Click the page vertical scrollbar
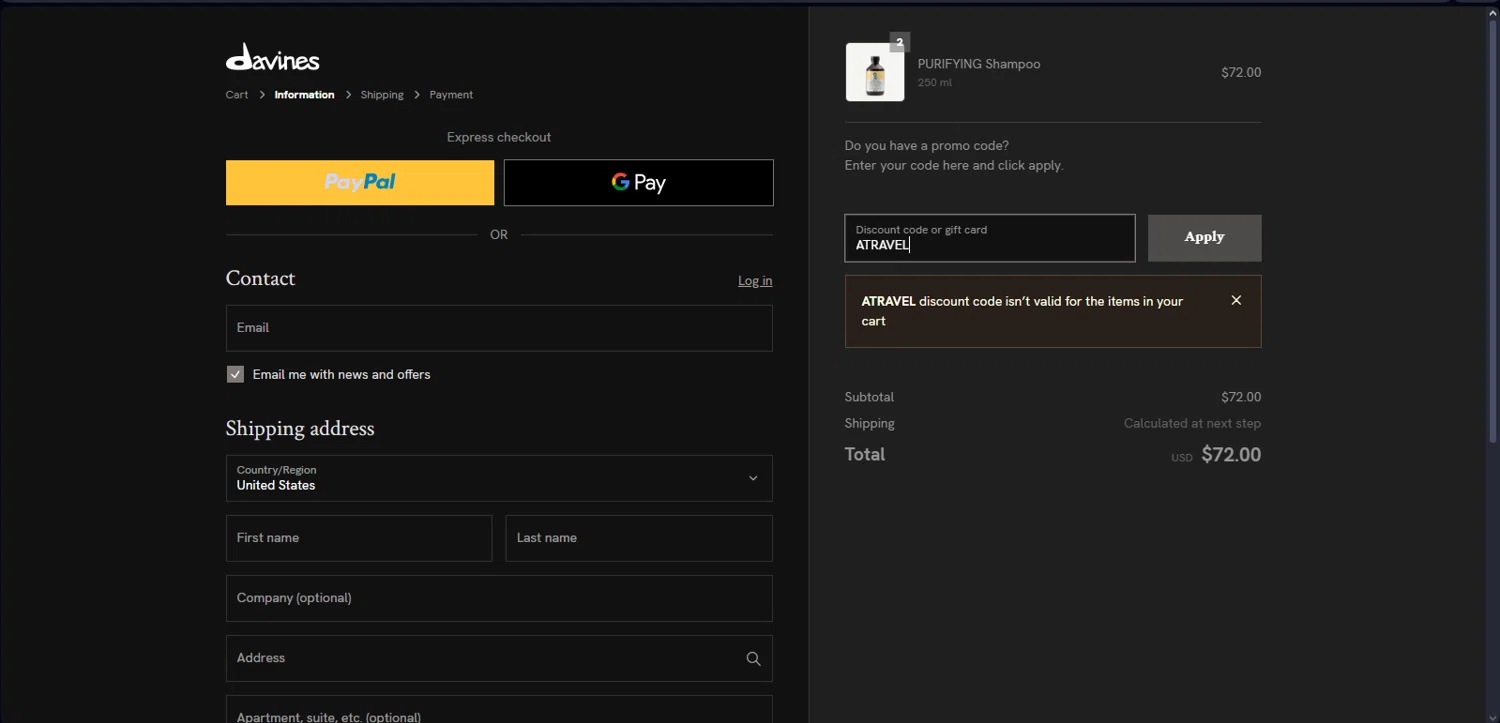1500x723 pixels. point(1493,230)
